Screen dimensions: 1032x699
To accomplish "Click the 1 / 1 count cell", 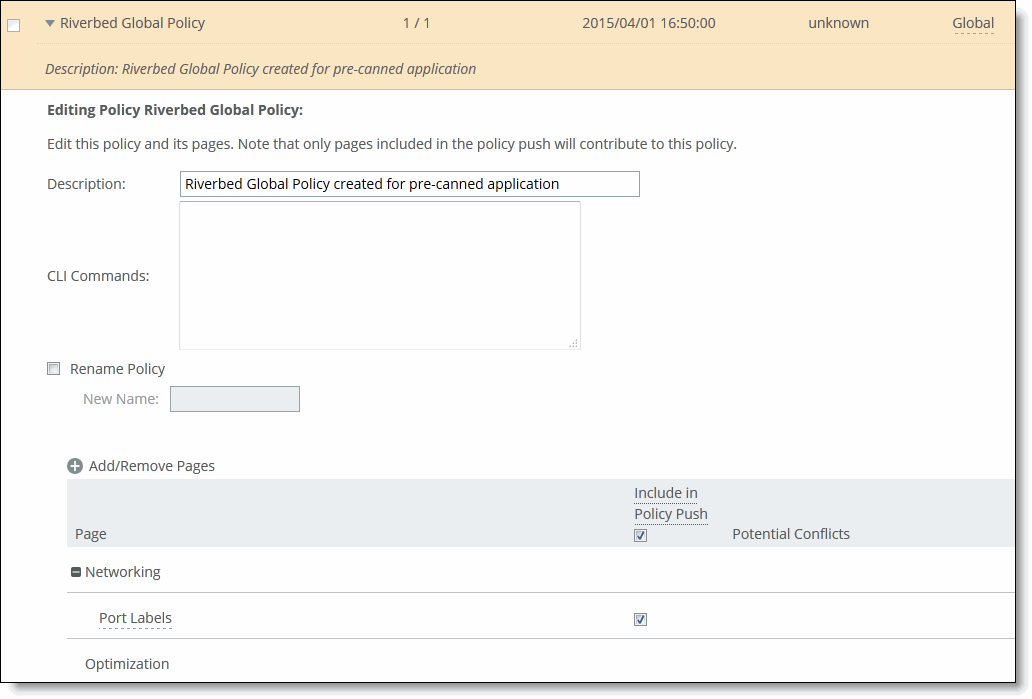I will [x=416, y=23].
